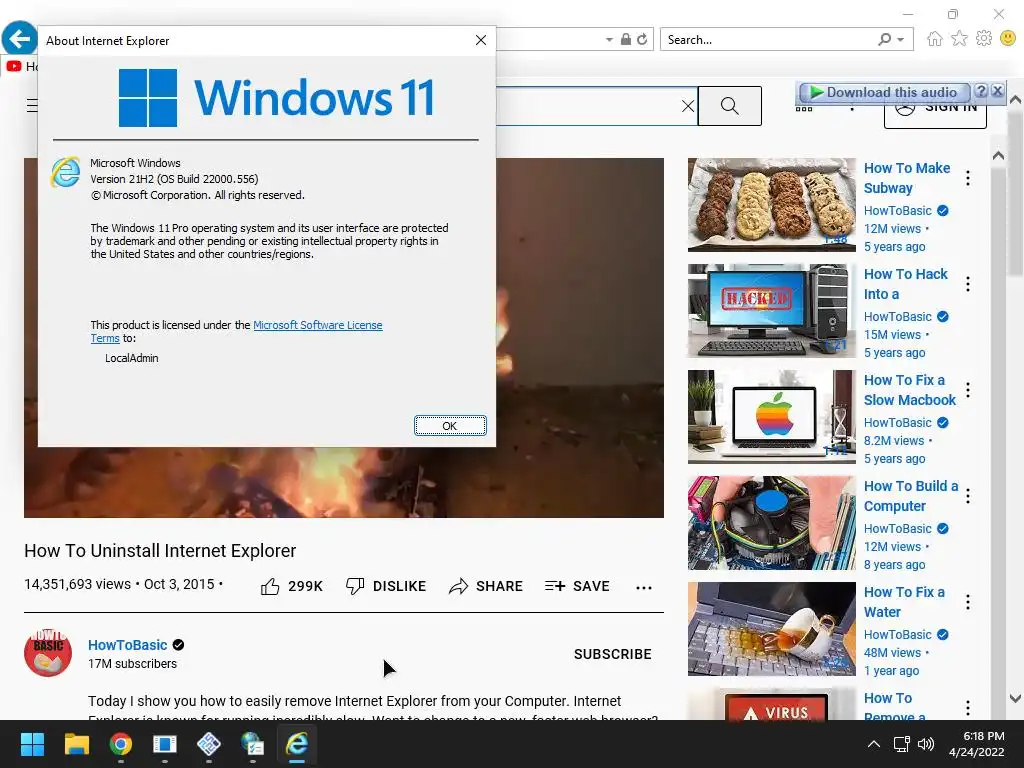Viewport: 1024px width, 768px height.
Task: Click the IE back arrow button
Action: click(x=19, y=38)
